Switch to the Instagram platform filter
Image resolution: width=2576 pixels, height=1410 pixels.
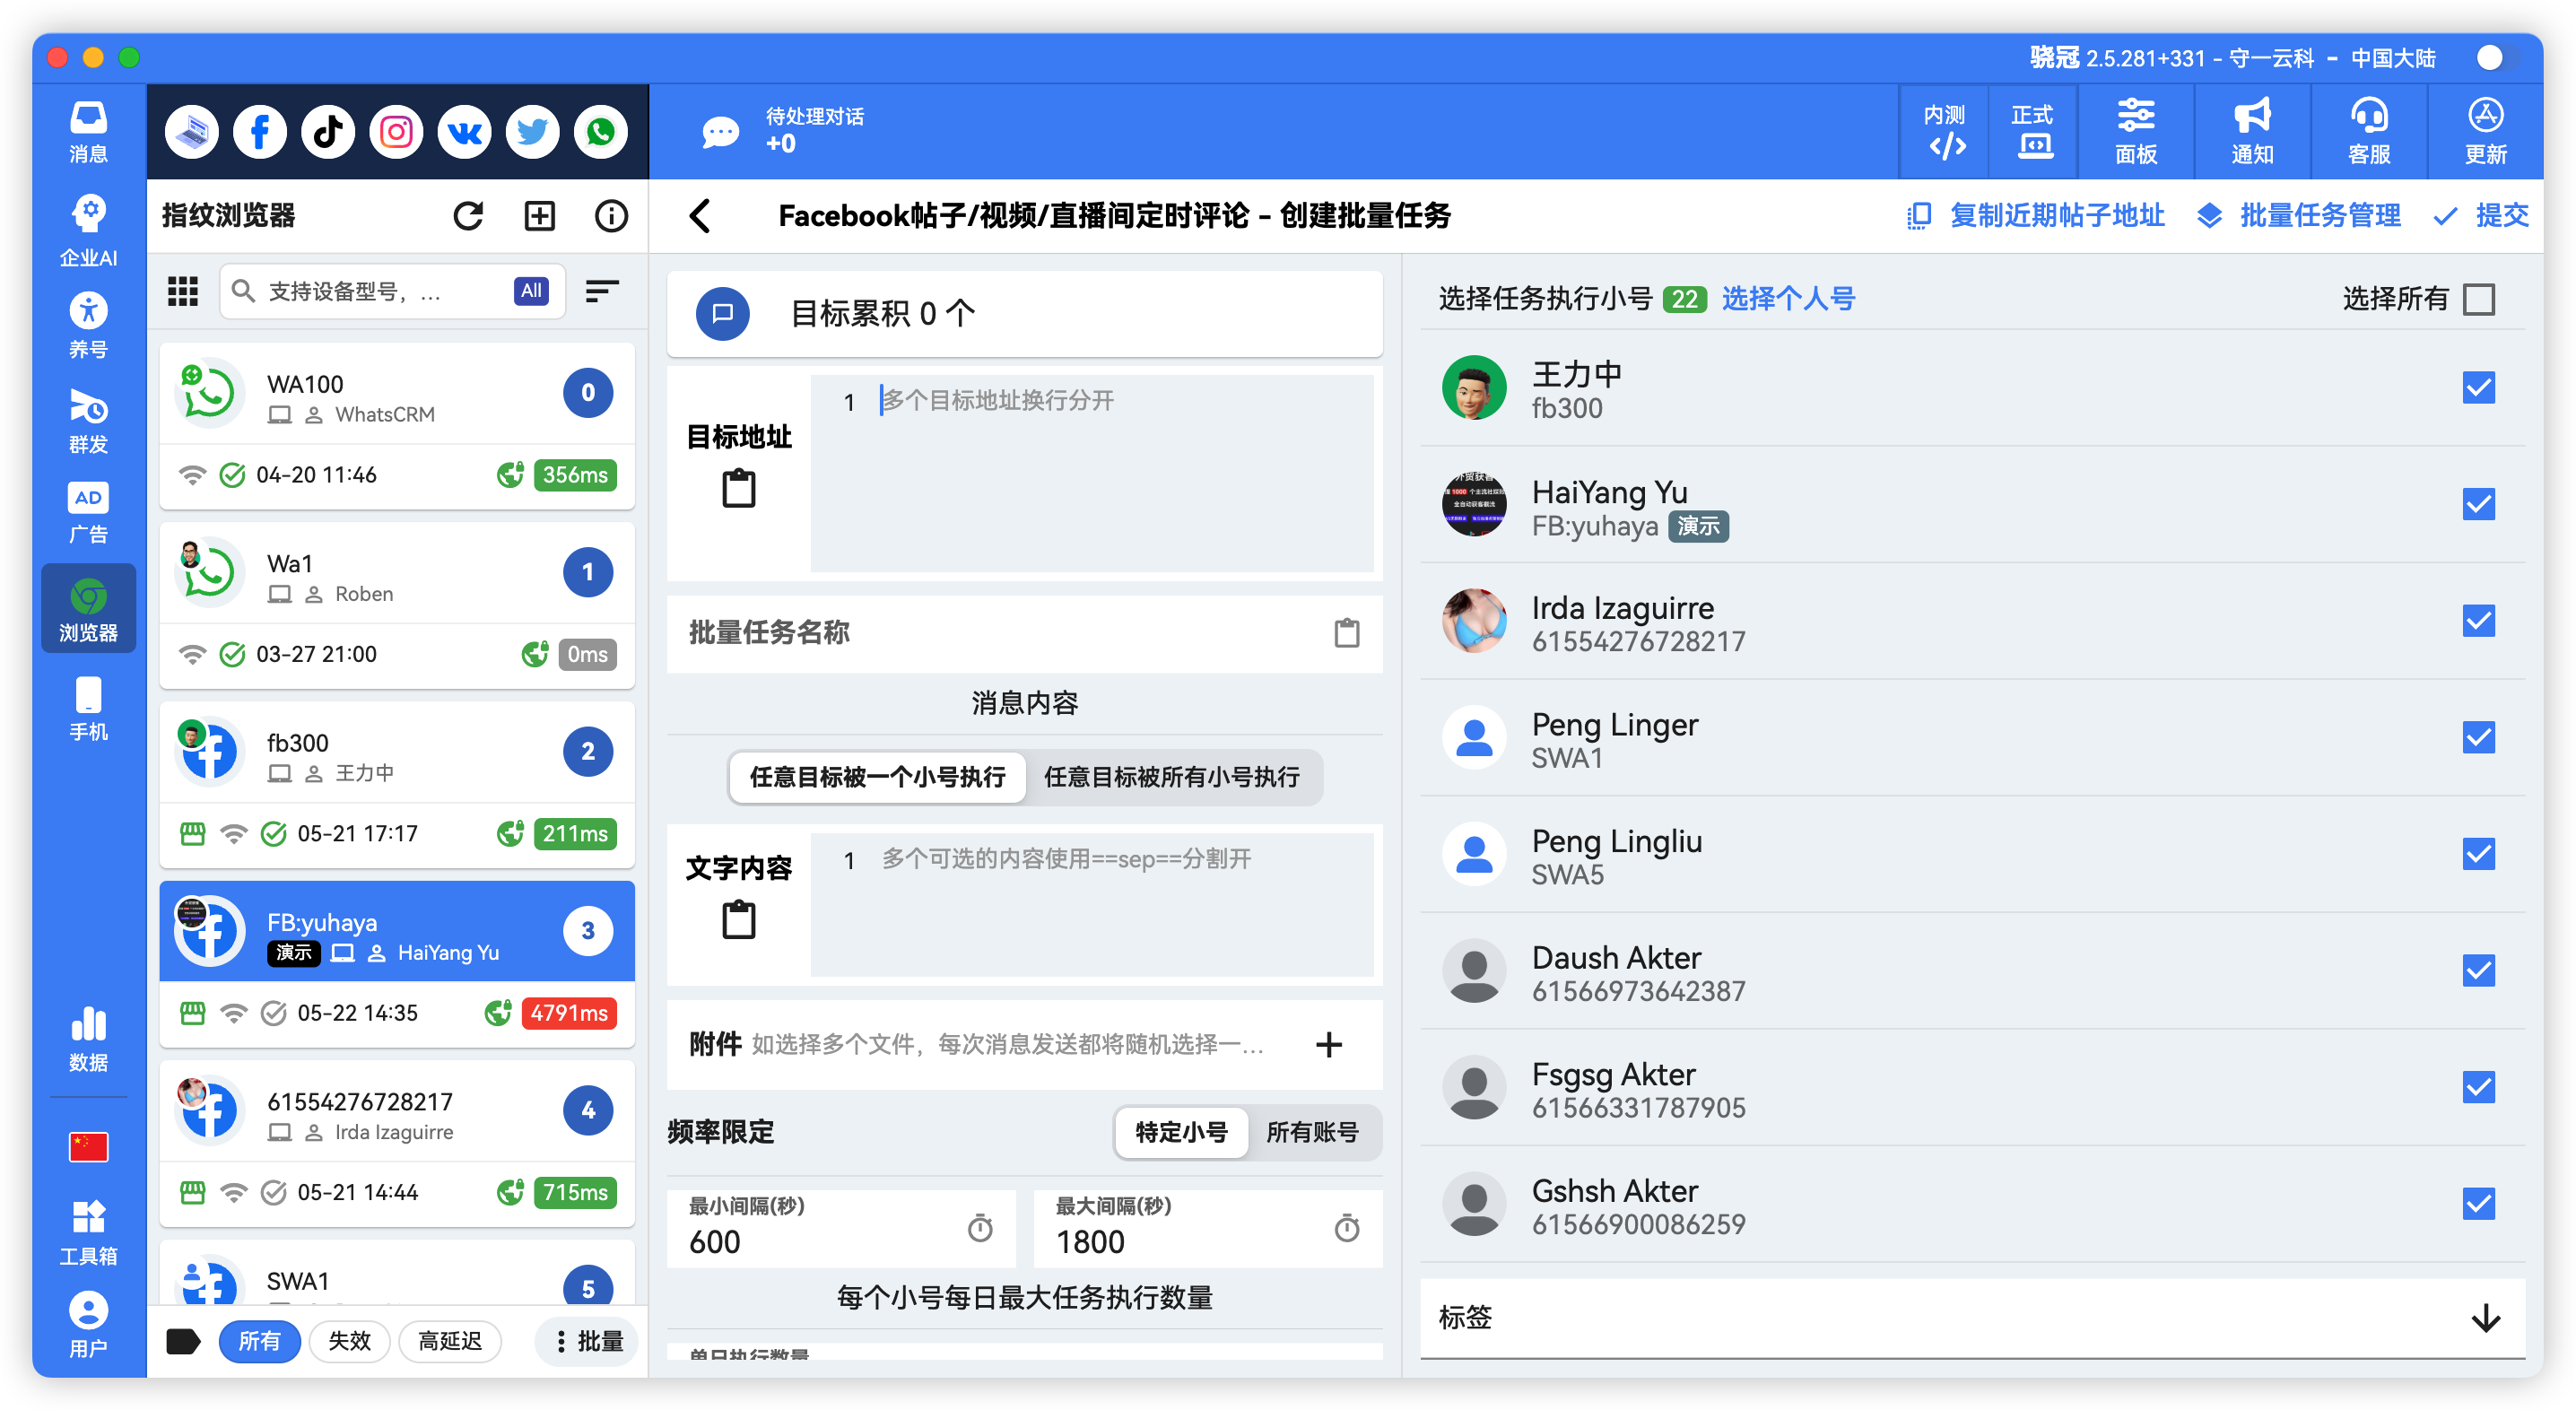click(395, 131)
